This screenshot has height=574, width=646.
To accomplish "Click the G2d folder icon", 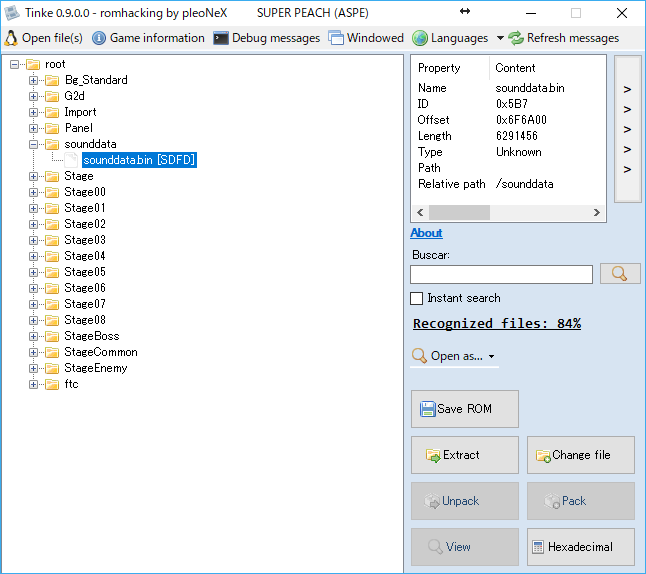I will pyautogui.click(x=52, y=96).
